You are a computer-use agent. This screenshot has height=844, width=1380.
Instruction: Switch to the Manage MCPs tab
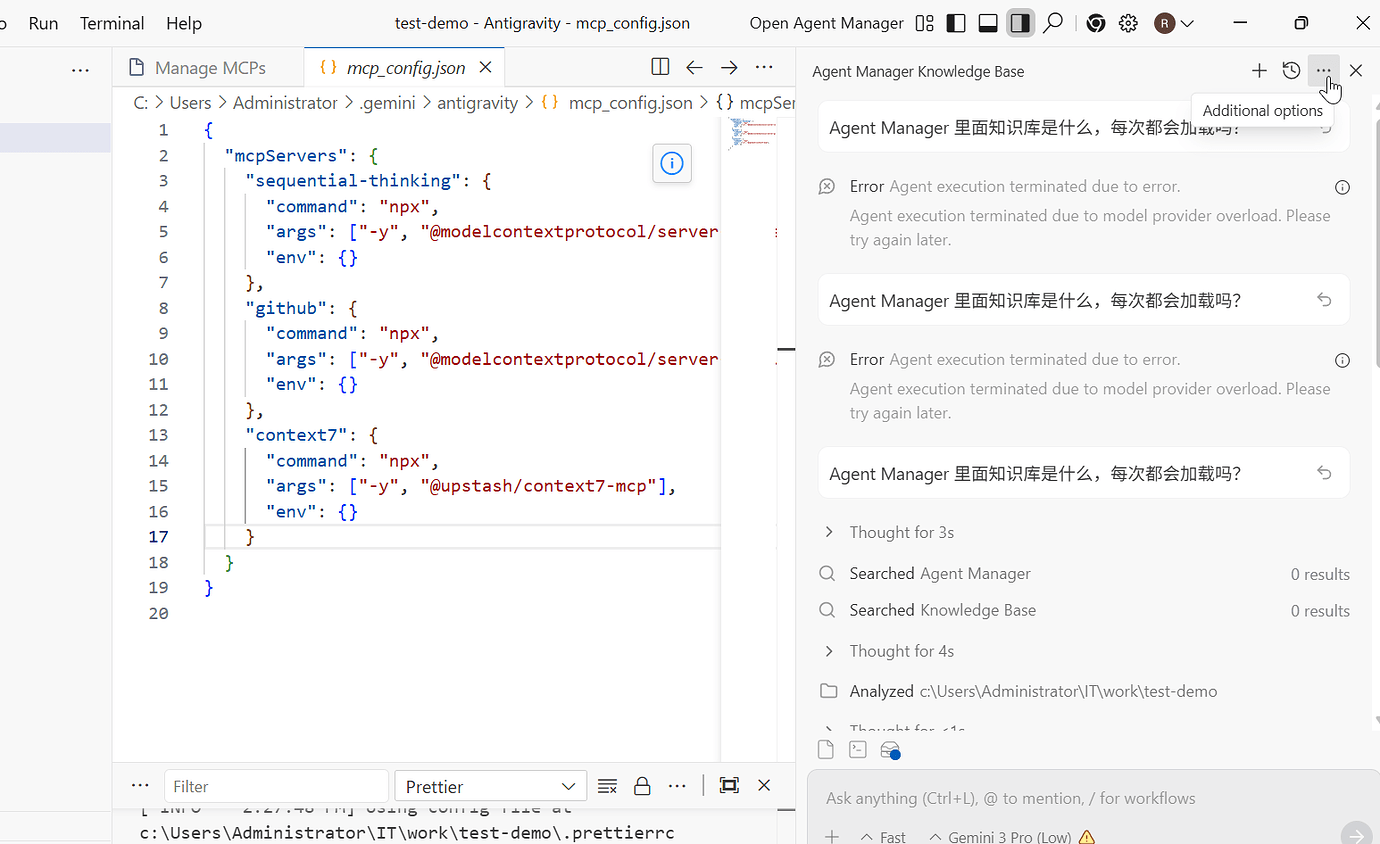(x=209, y=68)
